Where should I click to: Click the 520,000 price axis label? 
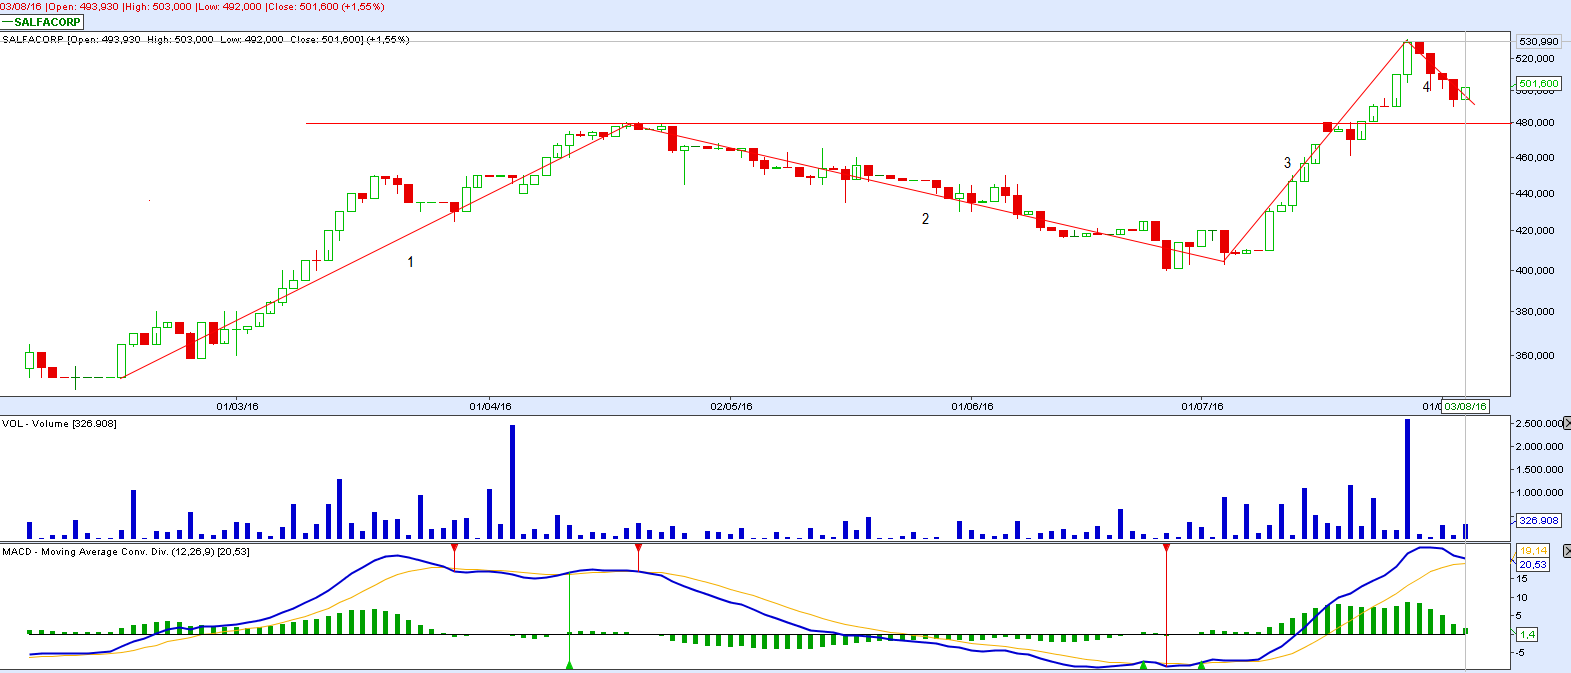pyautogui.click(x=1537, y=59)
